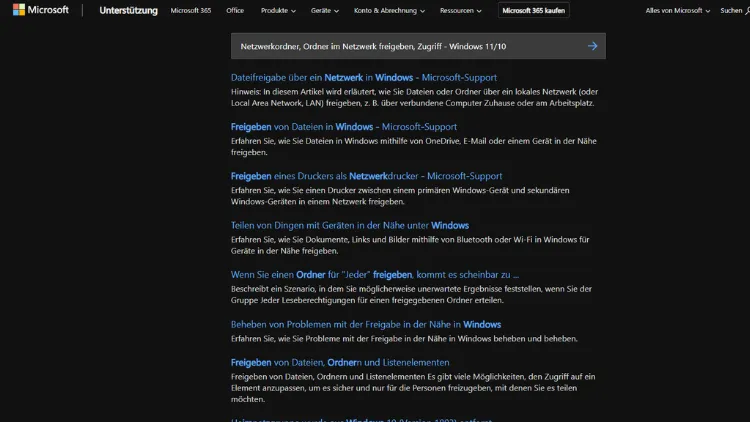Click text 'Erfahren Sie, wie Sie Dokumente, Links'
The height and width of the screenshot is (422, 750).
point(410,245)
